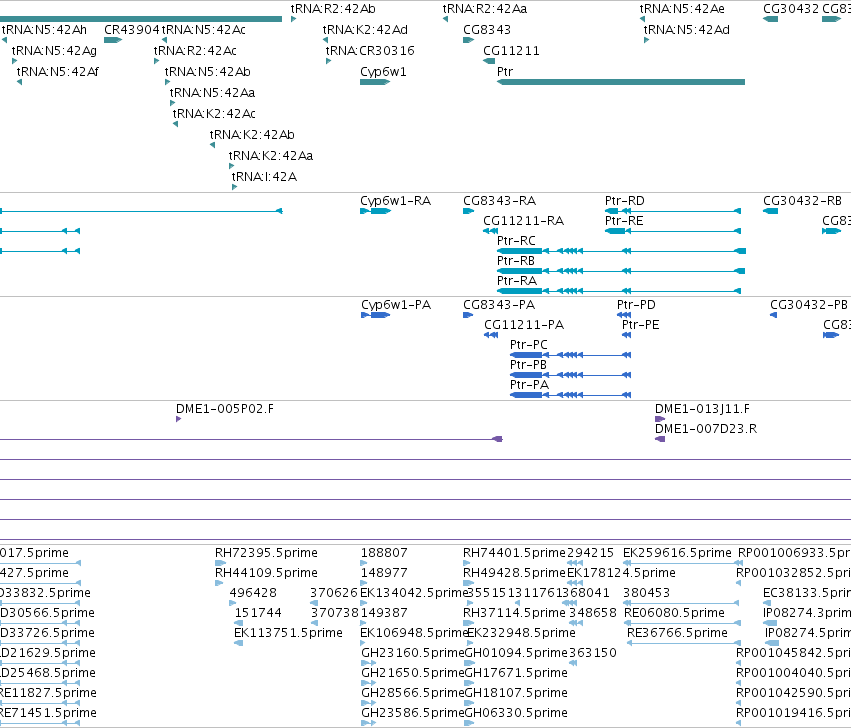Open the GH28566.5prime EST label
The height and width of the screenshot is (728, 851).
click(x=413, y=693)
